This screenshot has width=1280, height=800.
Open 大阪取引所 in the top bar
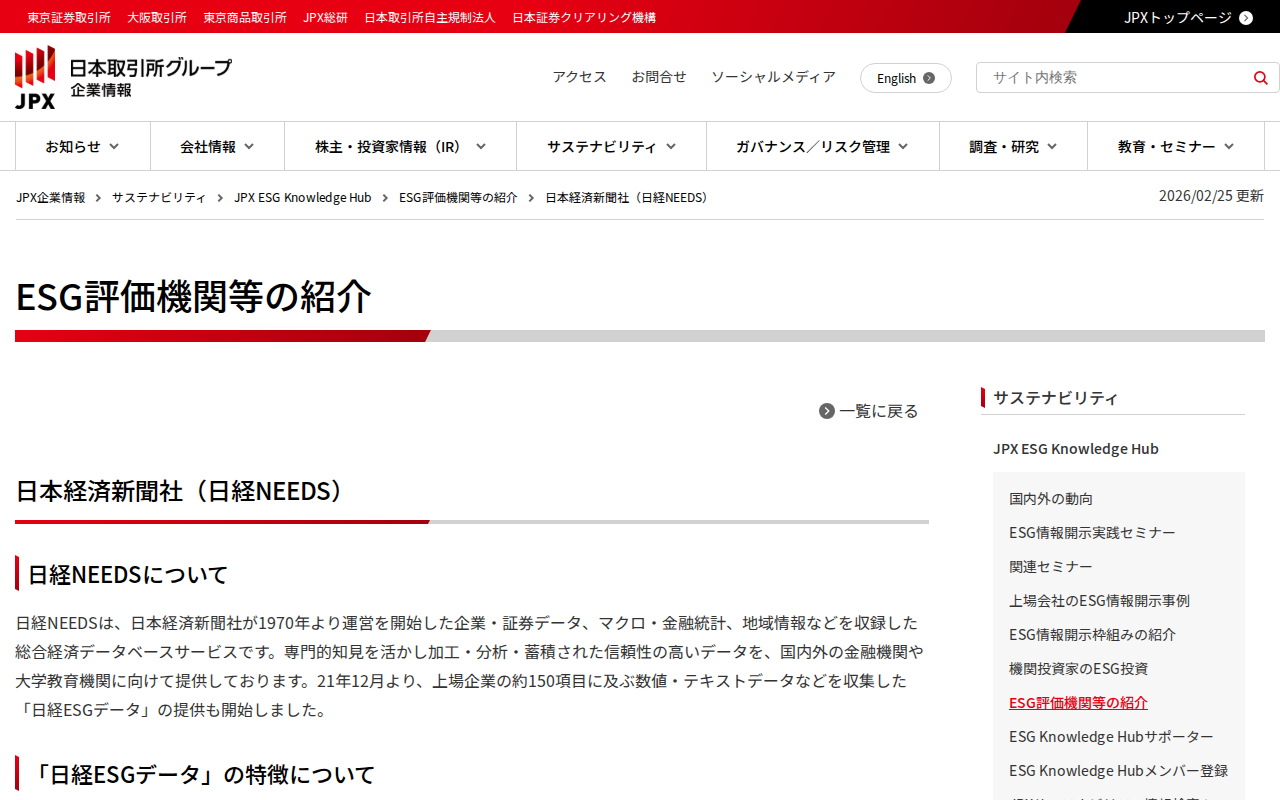[x=157, y=17]
